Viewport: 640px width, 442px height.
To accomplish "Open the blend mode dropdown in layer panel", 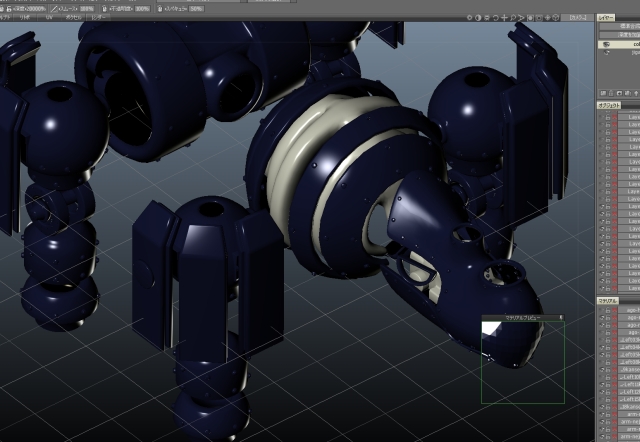I will pyautogui.click(x=620, y=27).
